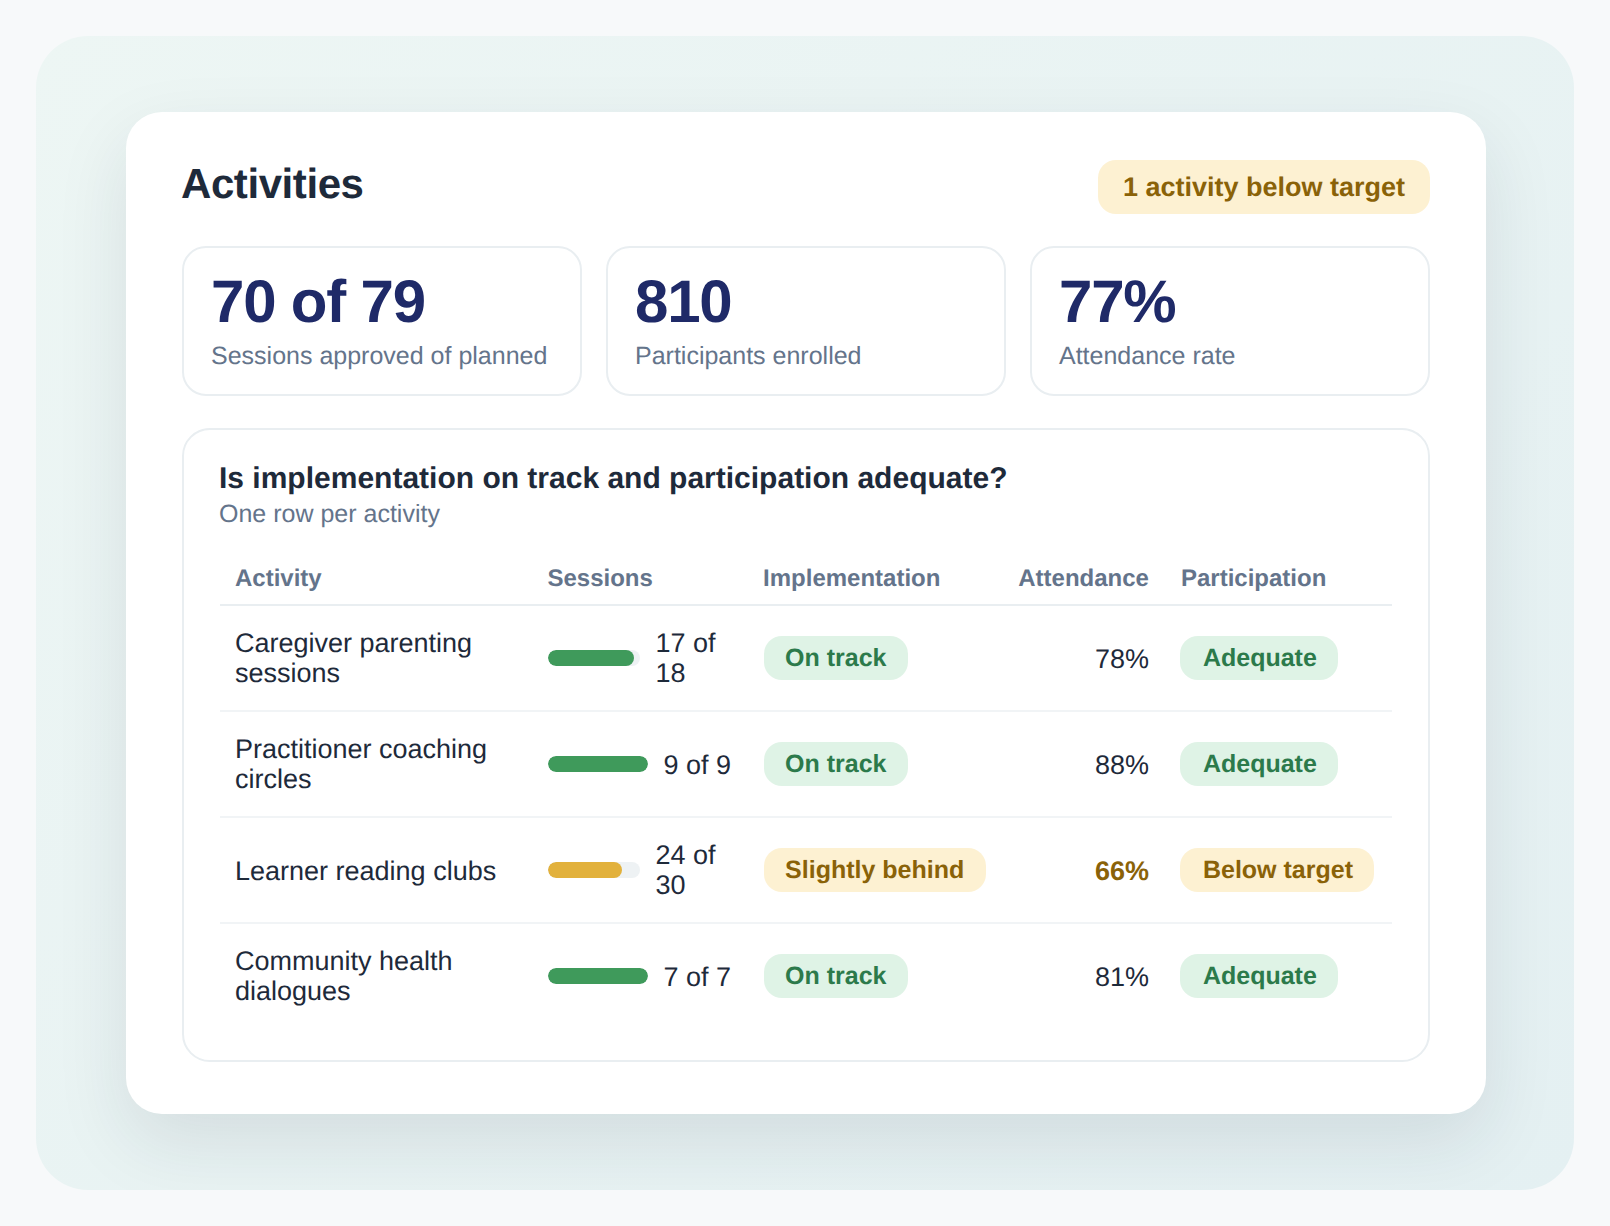Click 'Adequate' badge for Community health dialogues
The image size is (1610, 1226).
pos(1259,976)
